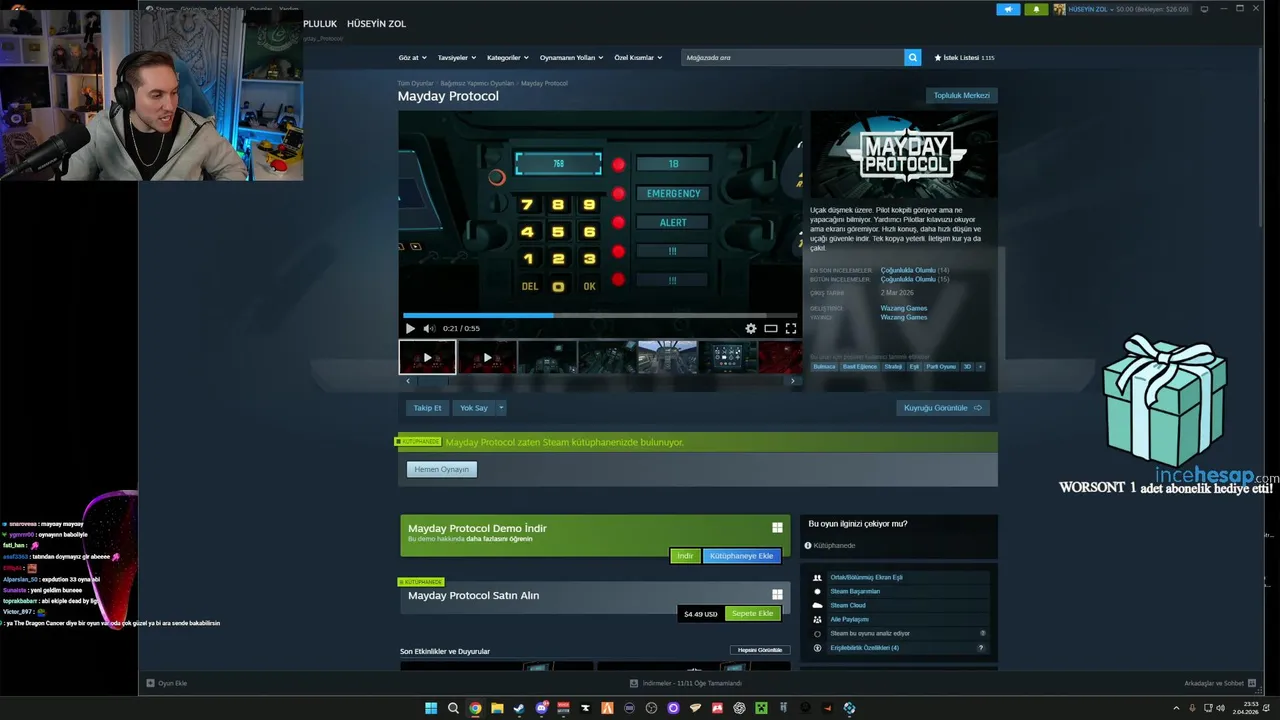Open İndirmeler downloads status
Screen dimensions: 1280x720
686,683
